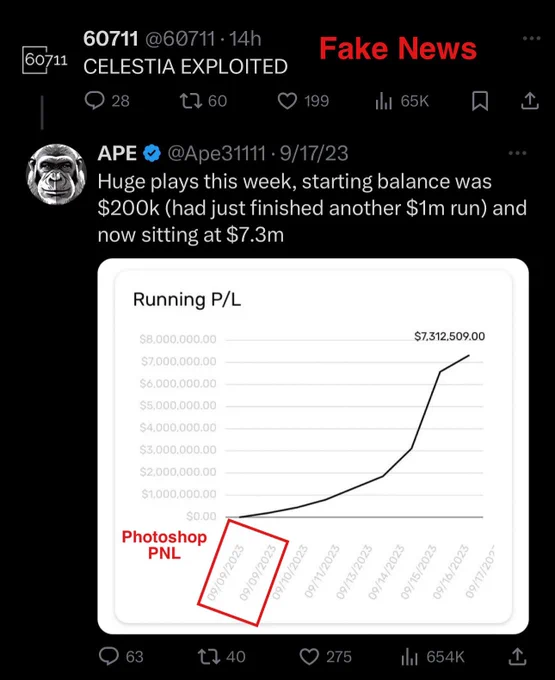Bookmark the 60711 tweet
This screenshot has width=555, height=680.
[480, 101]
